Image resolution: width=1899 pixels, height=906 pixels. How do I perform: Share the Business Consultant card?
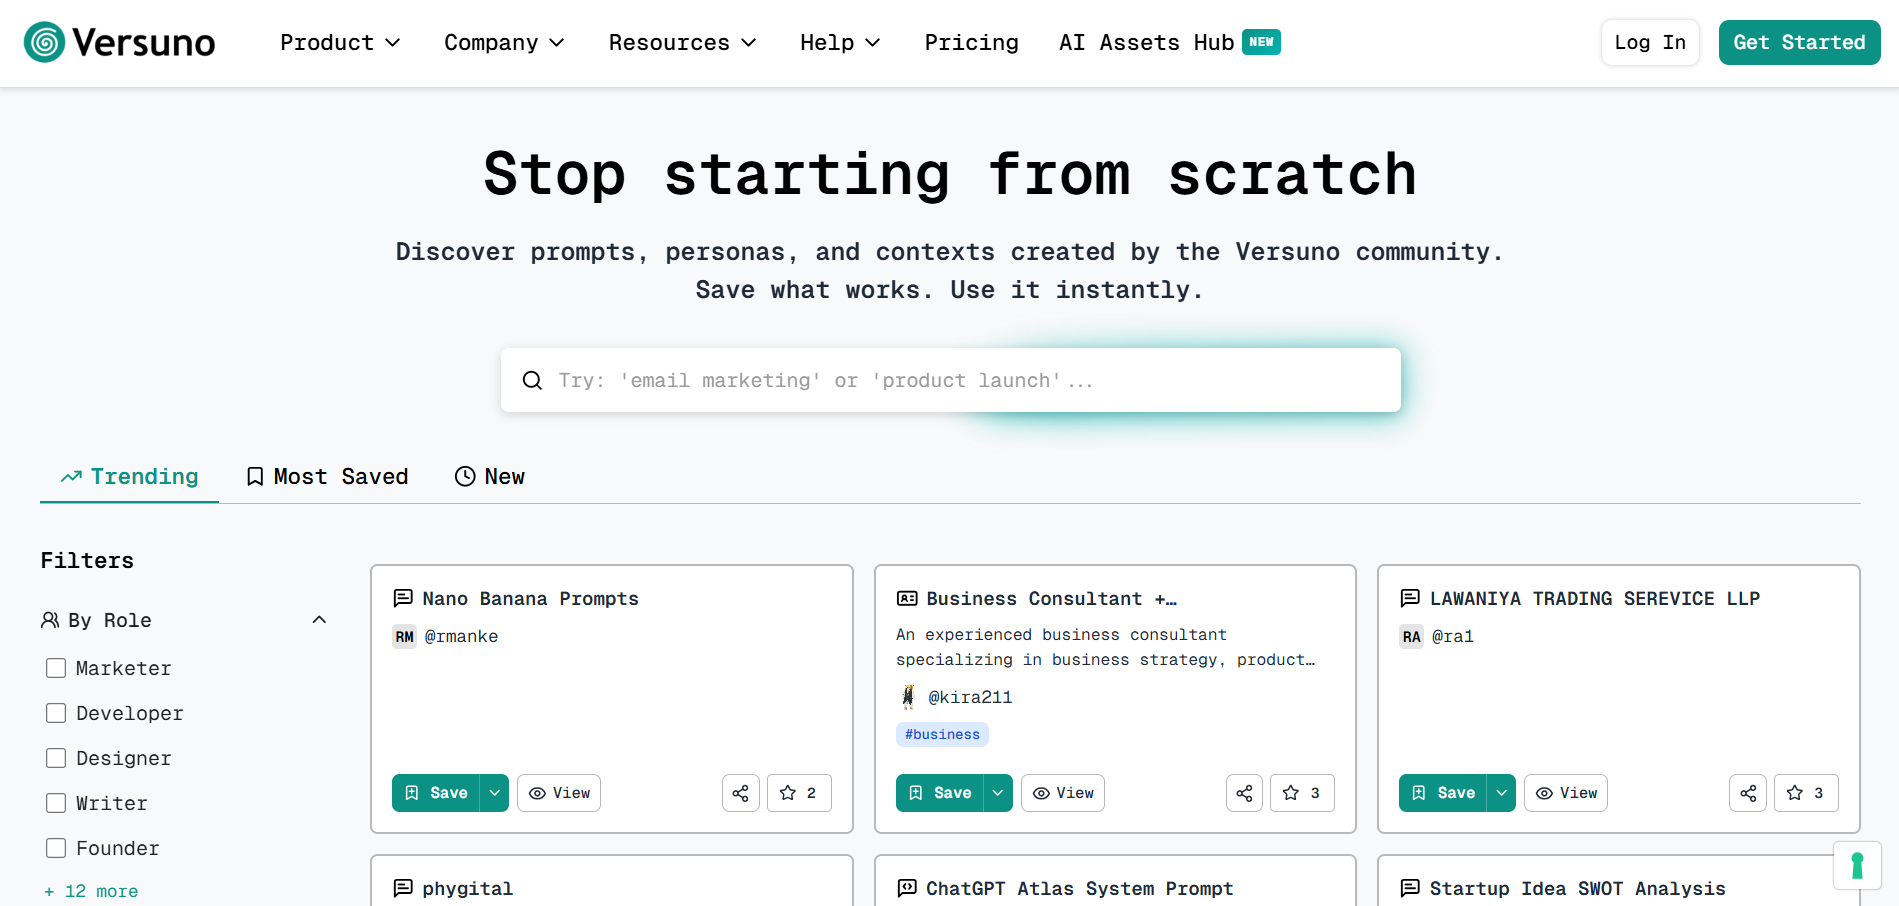coord(1244,793)
